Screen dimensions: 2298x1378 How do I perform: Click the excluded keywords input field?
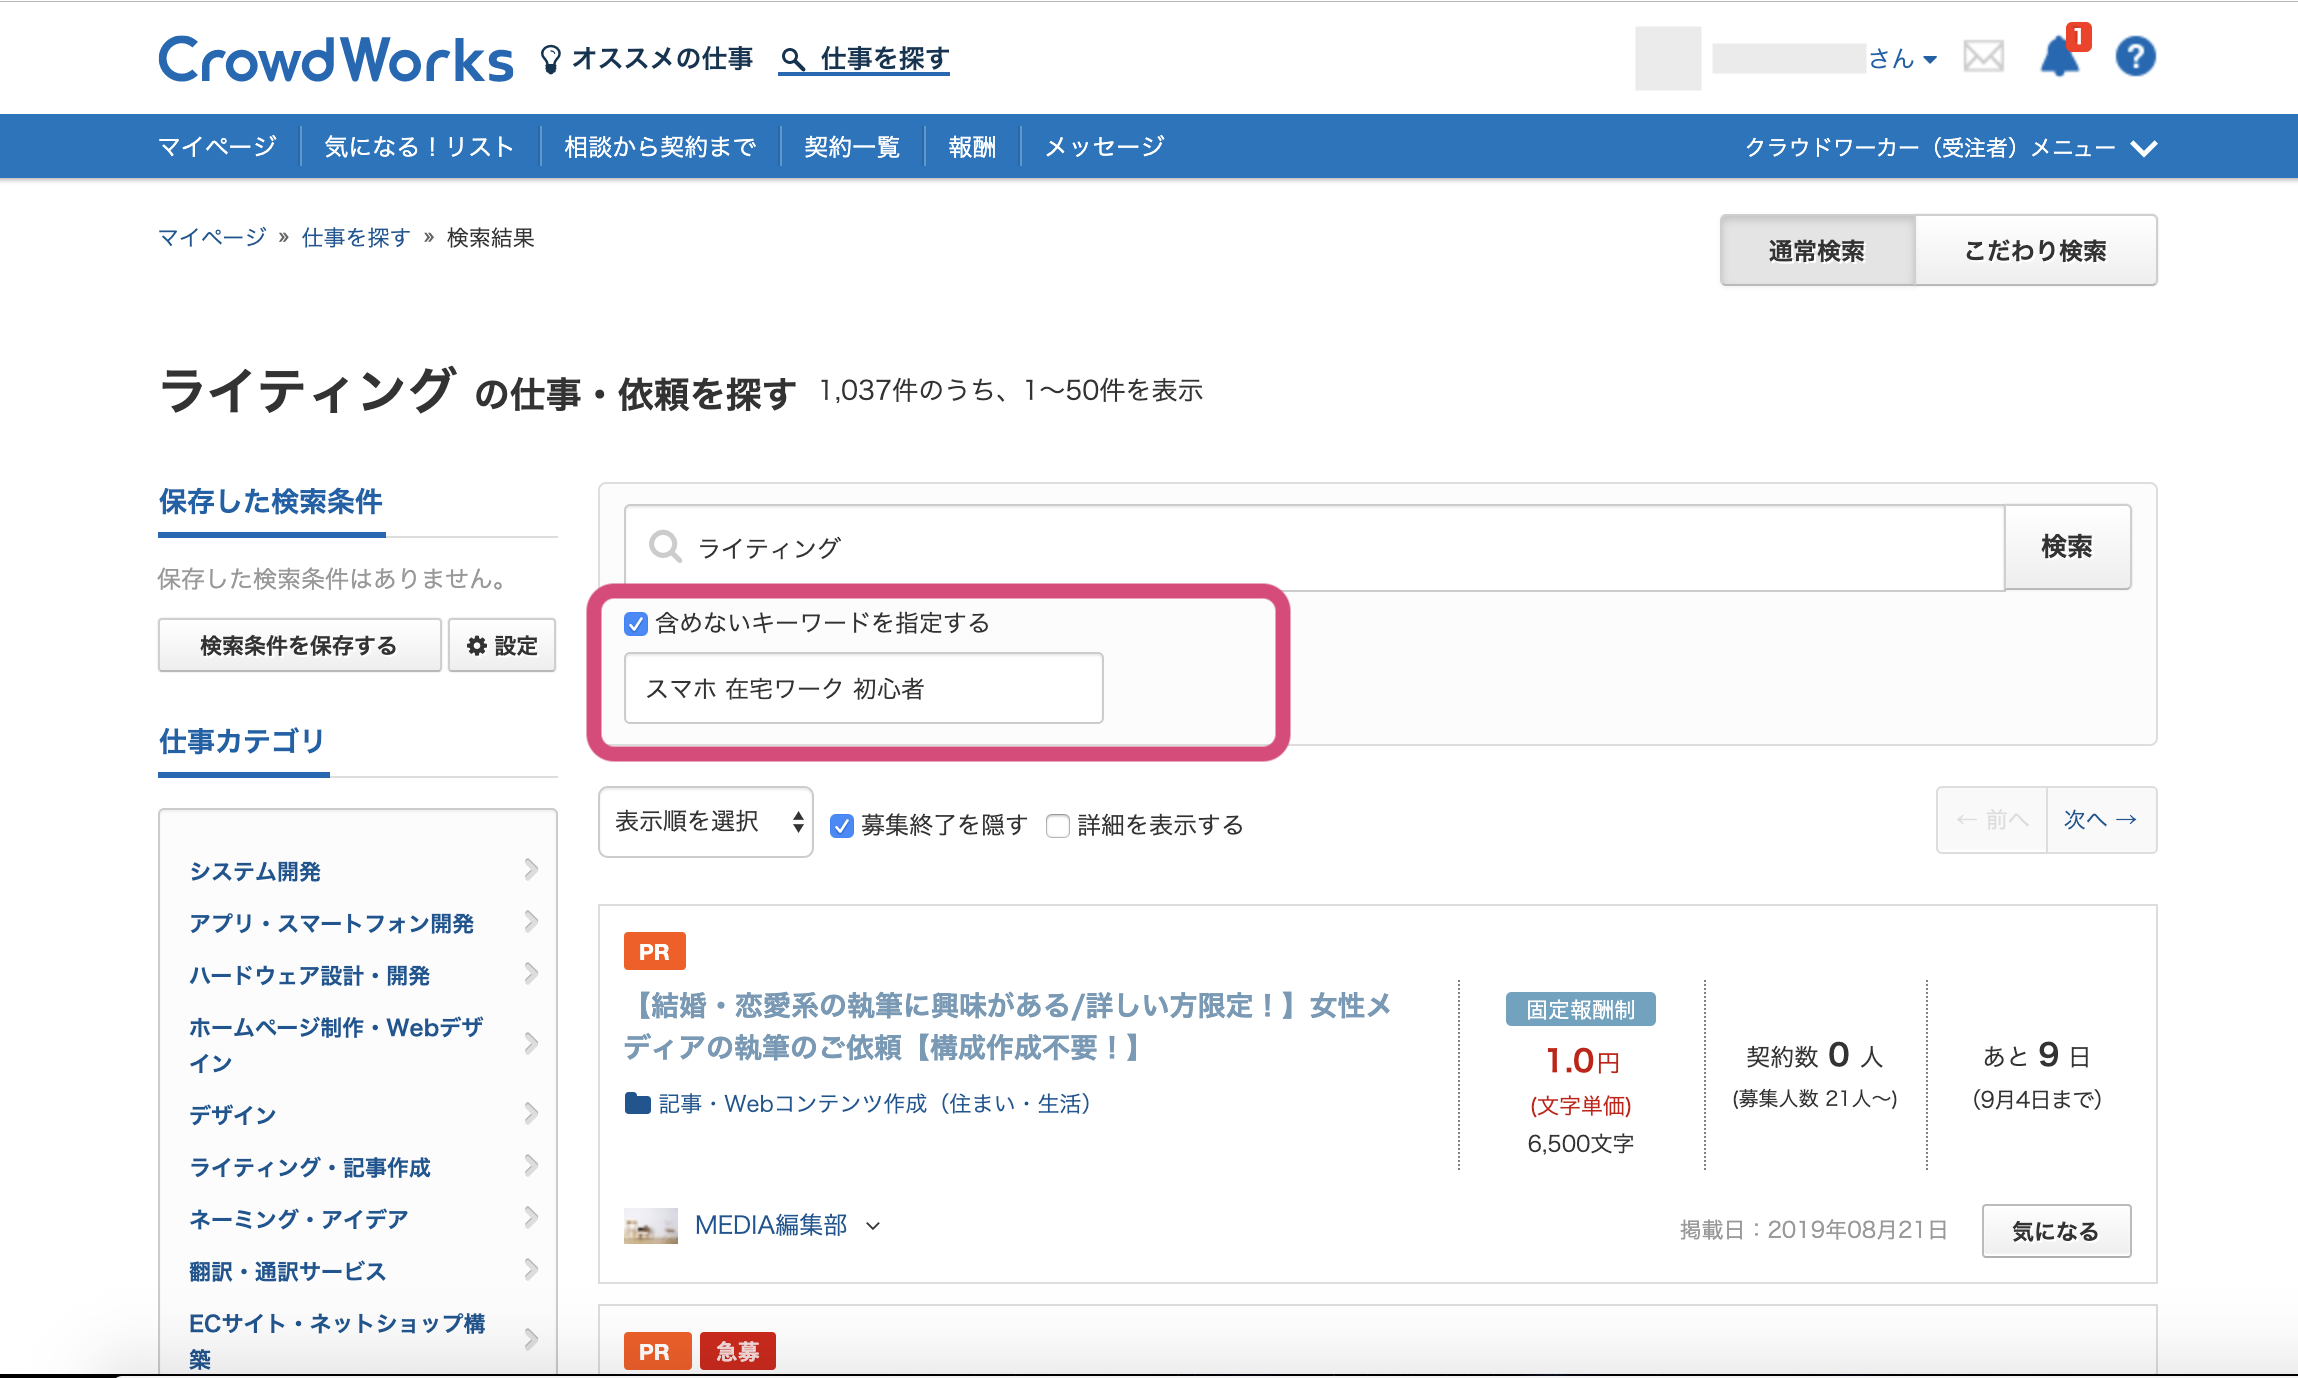[863, 689]
